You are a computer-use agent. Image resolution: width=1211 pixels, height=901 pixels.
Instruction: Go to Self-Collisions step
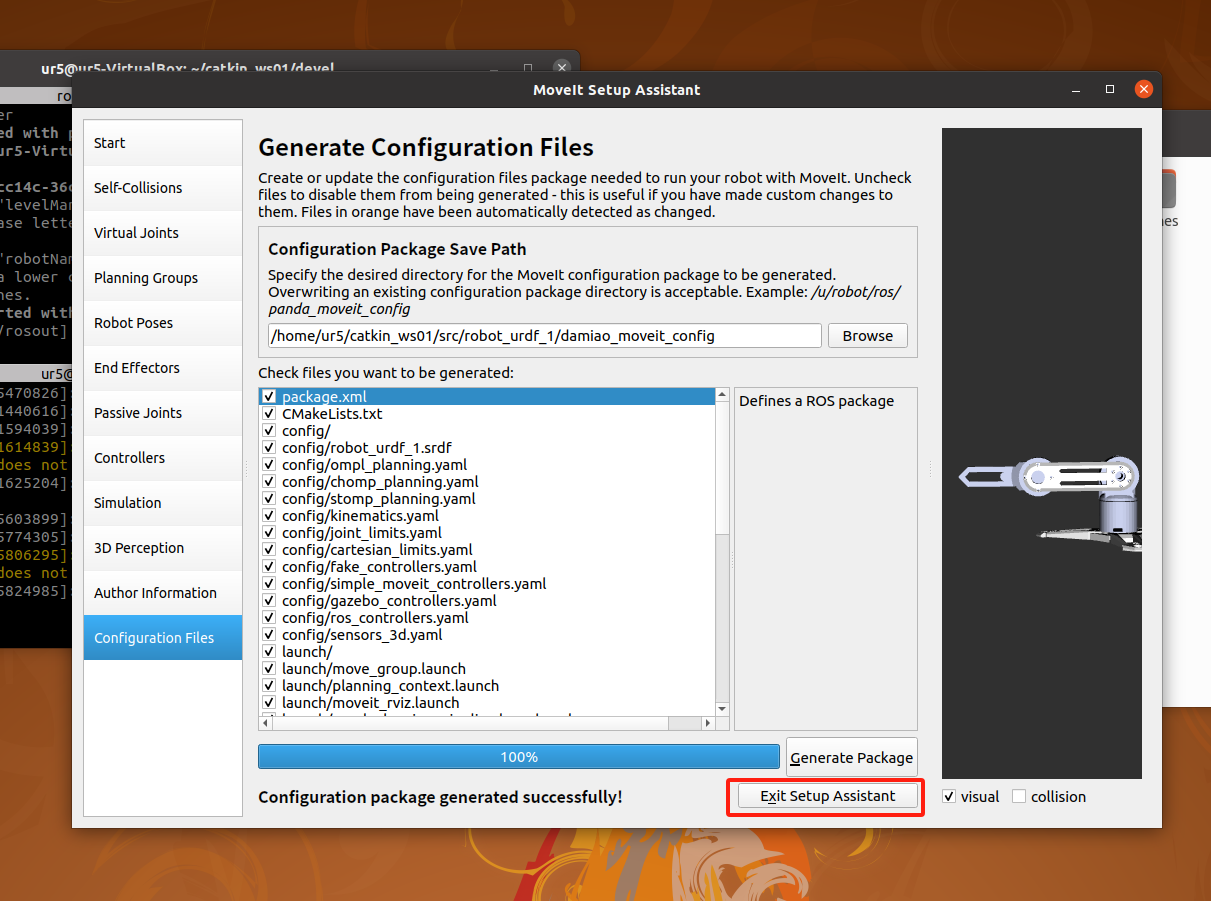[163, 188]
